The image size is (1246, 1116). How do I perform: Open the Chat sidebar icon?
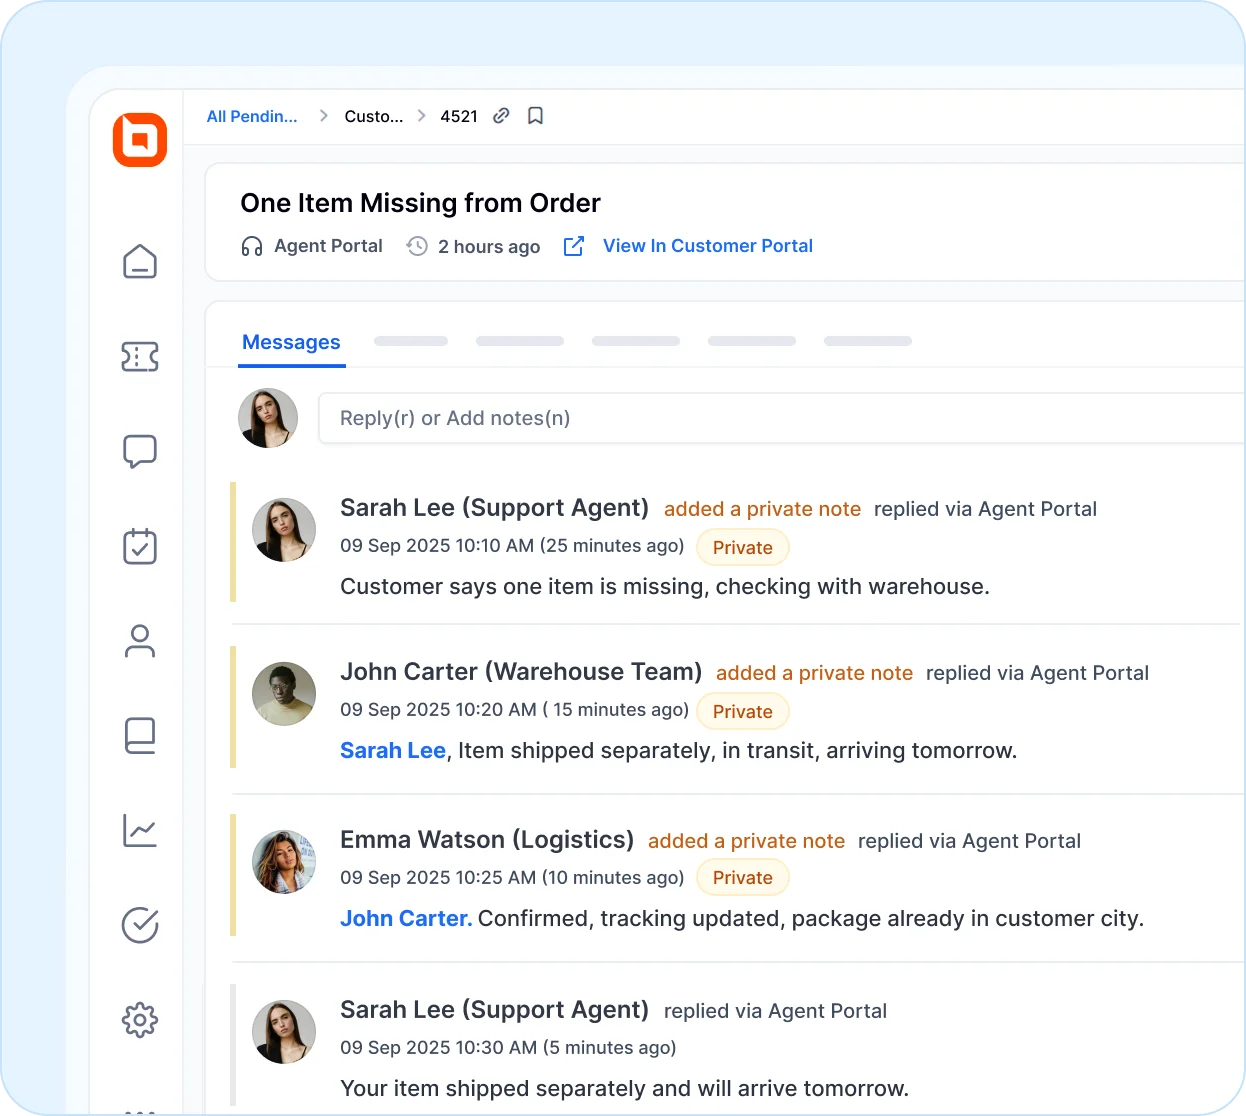pos(140,451)
